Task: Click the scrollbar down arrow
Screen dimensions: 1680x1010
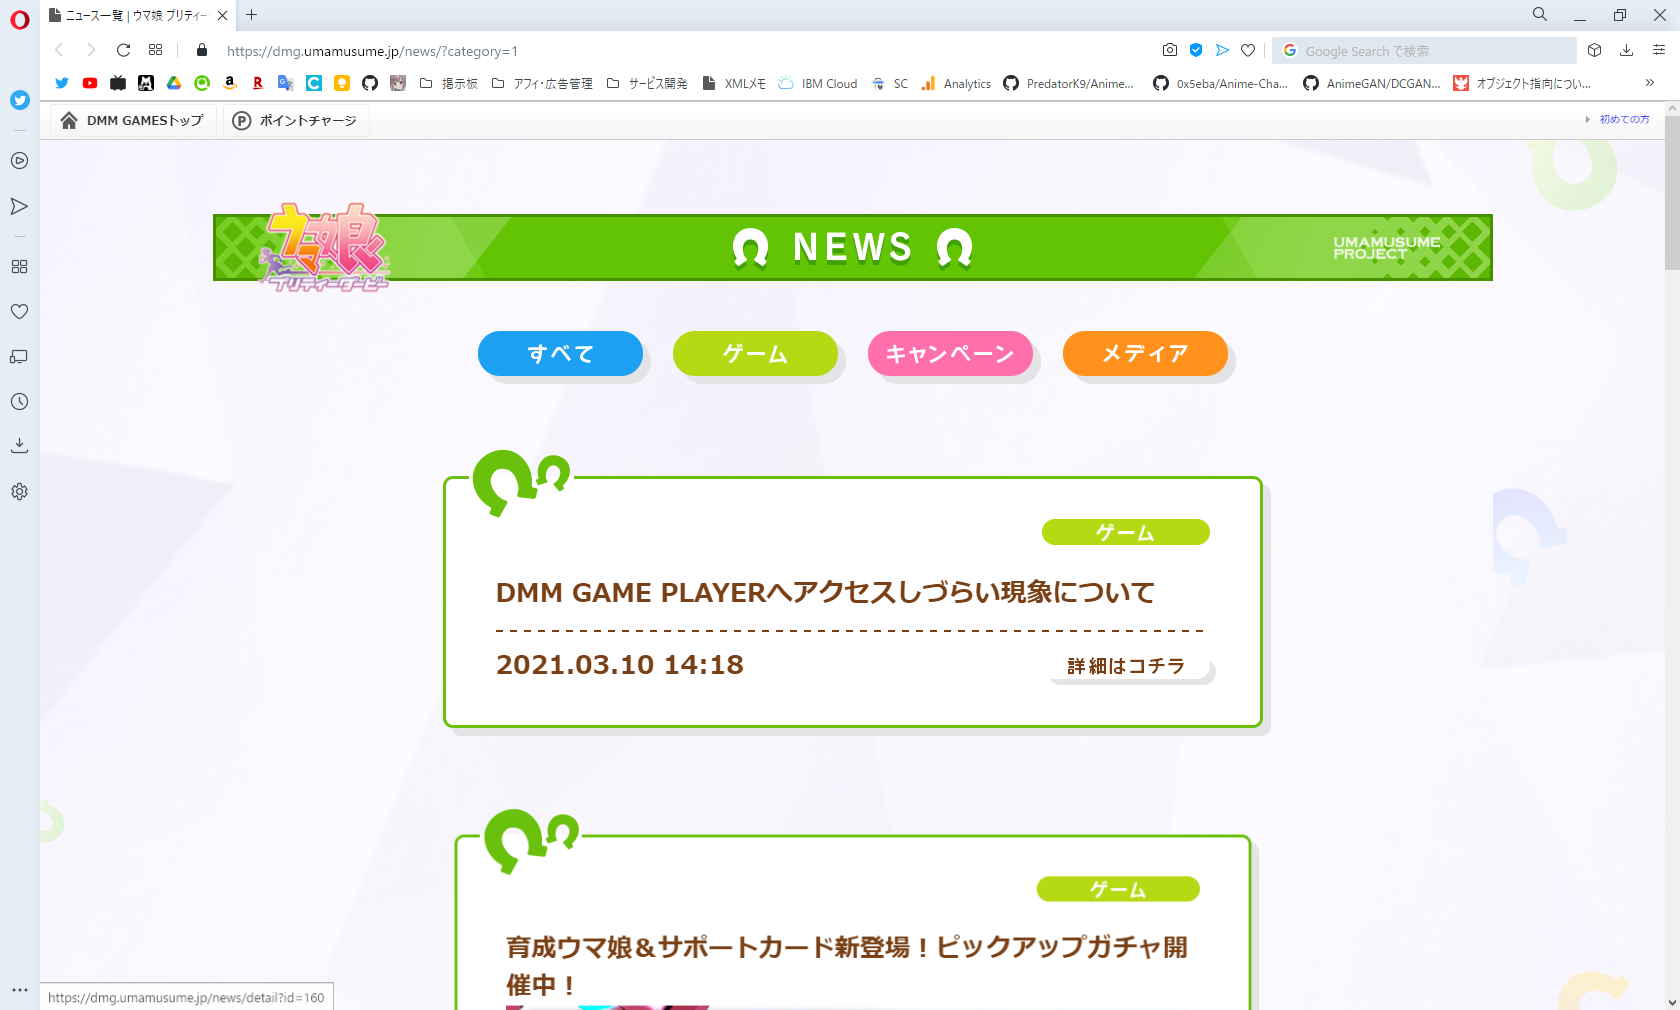Action: [1672, 1001]
